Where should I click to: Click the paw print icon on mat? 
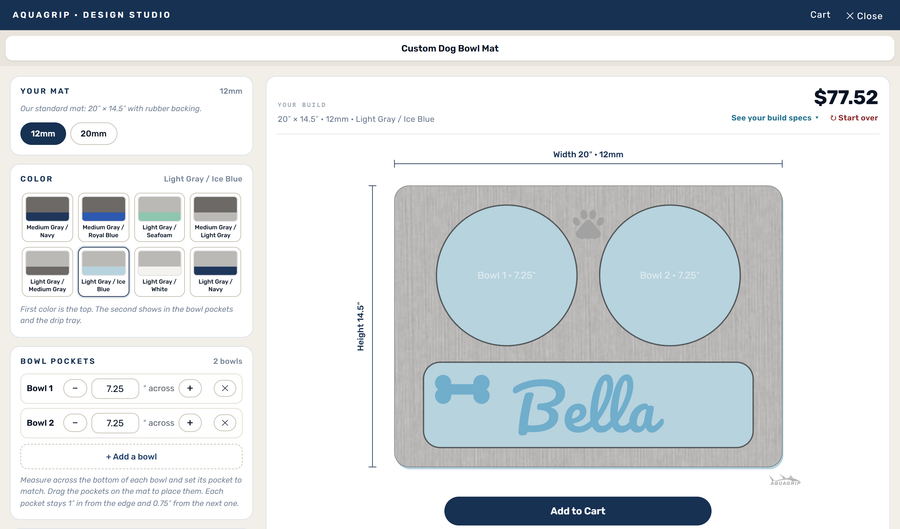pos(588,224)
